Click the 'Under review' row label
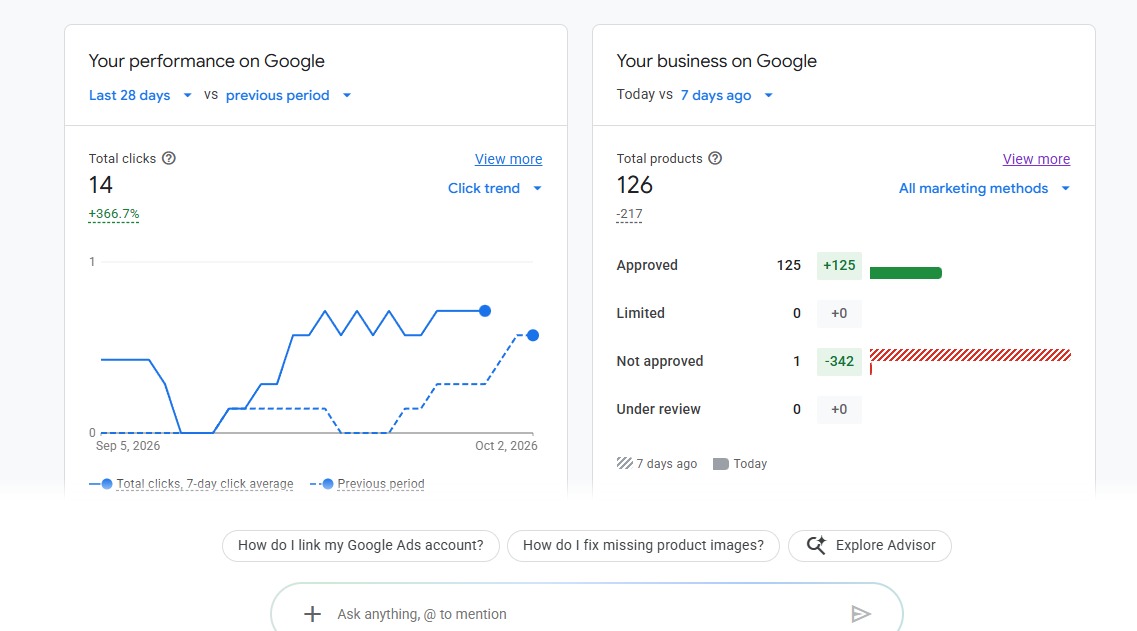The width and height of the screenshot is (1137, 631). point(658,409)
